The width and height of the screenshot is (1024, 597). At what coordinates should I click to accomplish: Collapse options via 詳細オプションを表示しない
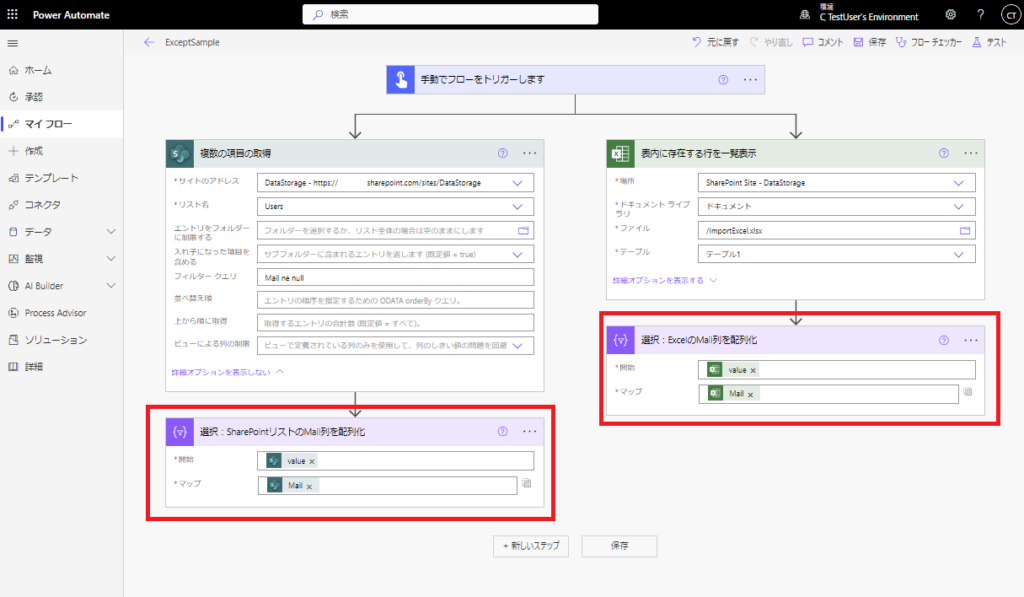[x=227, y=372]
